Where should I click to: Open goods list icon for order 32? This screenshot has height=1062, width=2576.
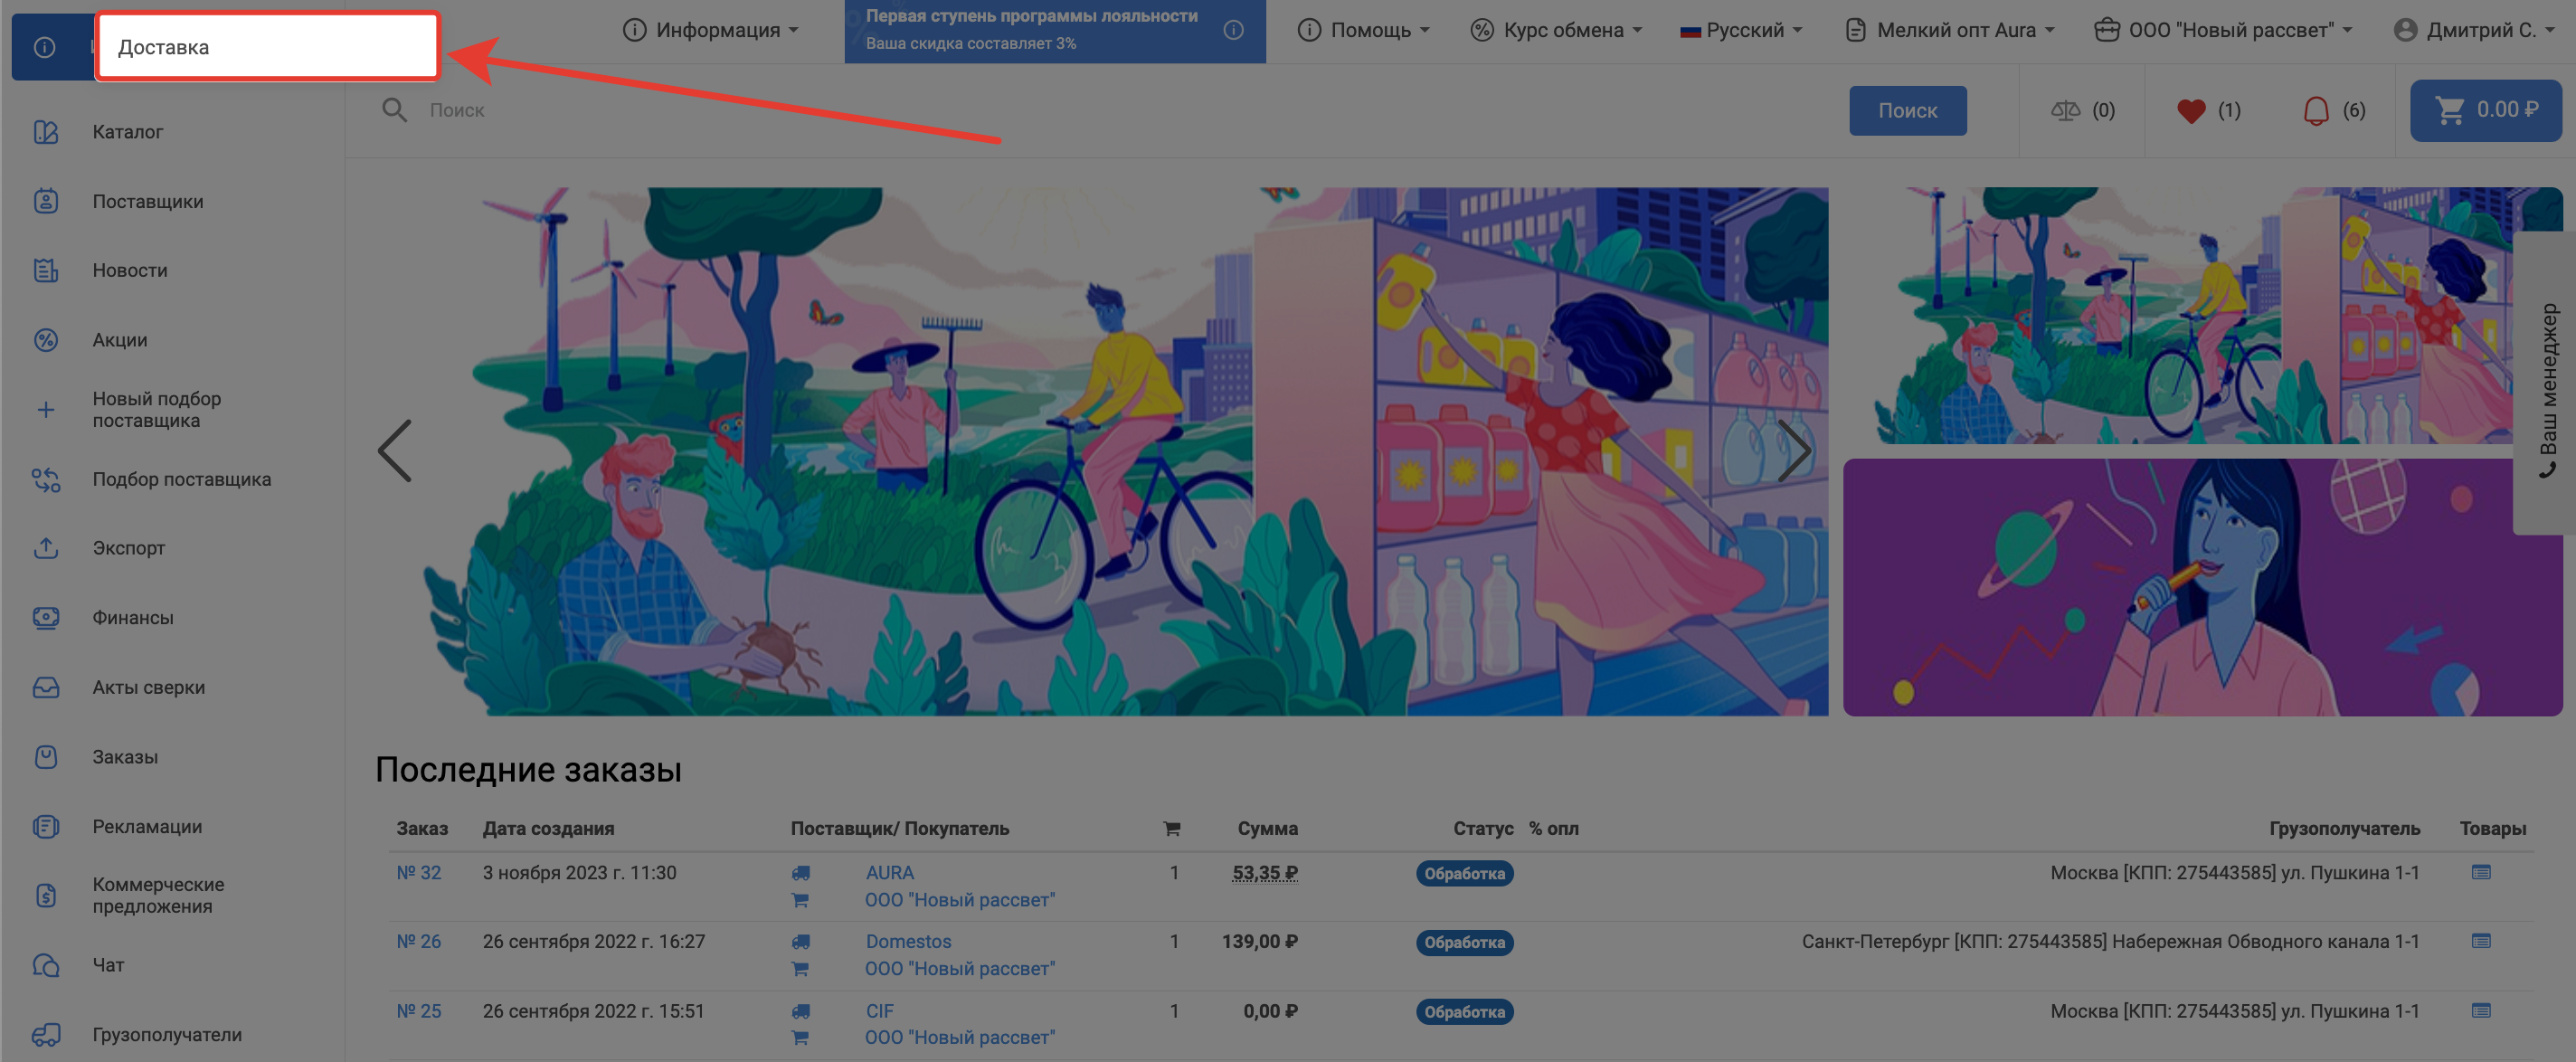click(x=2480, y=872)
